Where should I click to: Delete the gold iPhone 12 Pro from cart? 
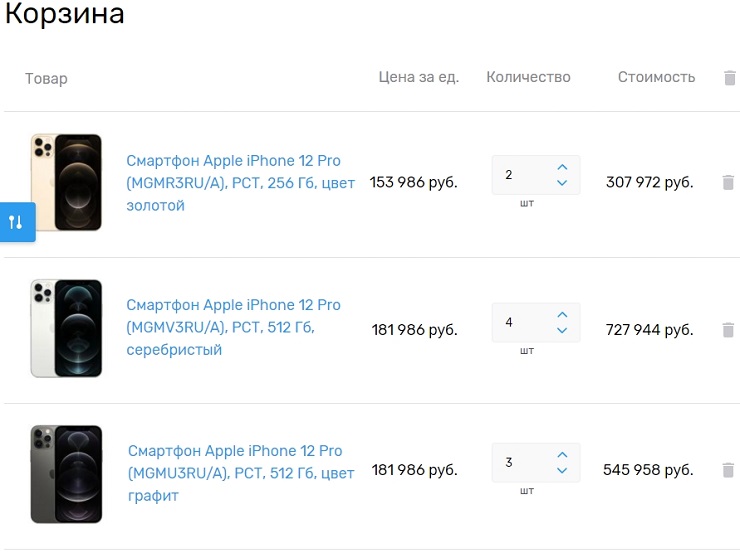pos(728,182)
